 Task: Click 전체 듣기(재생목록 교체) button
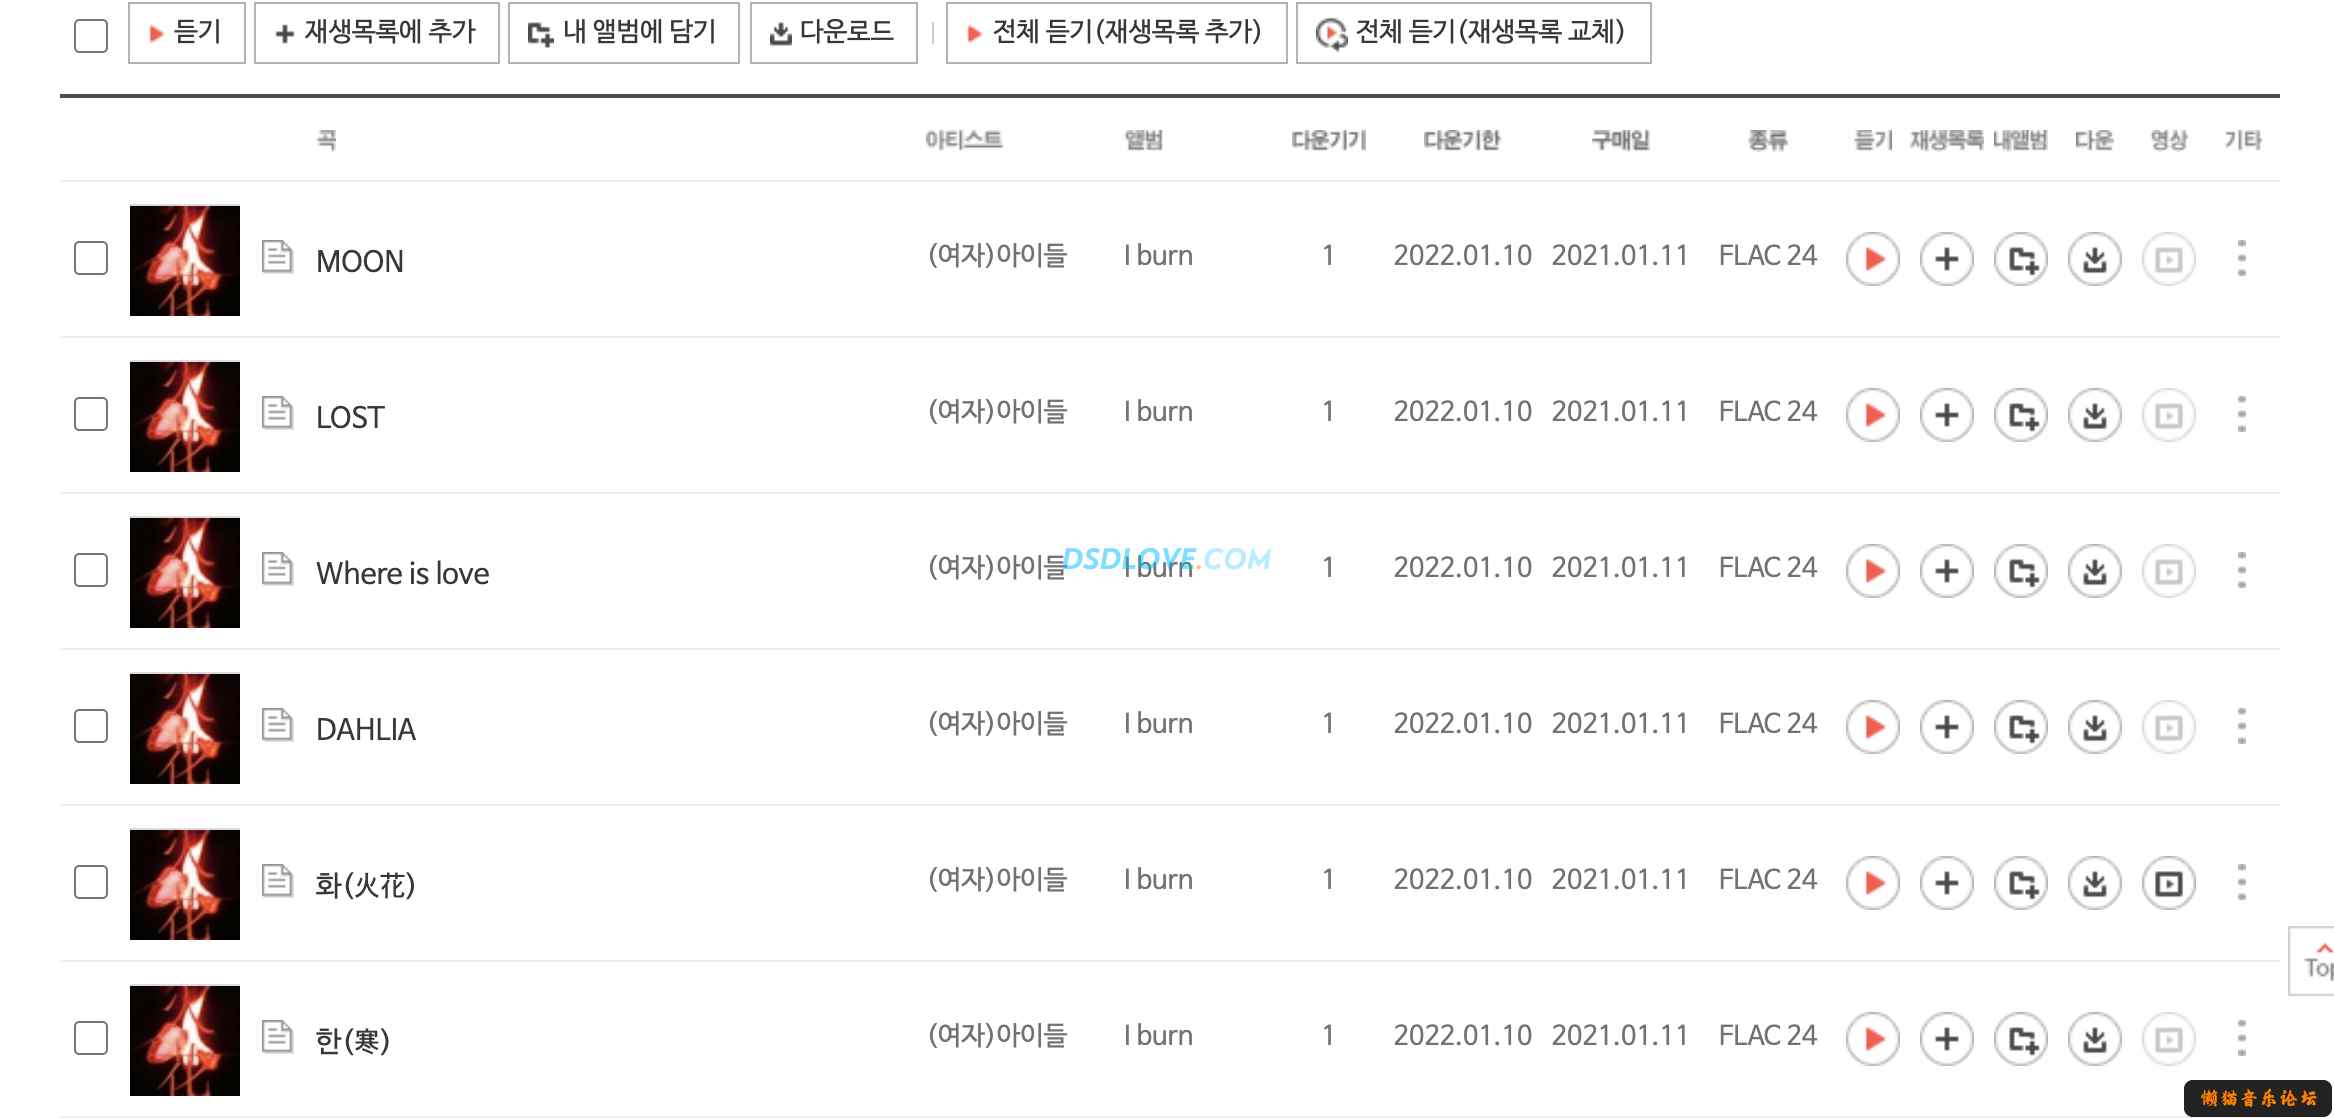click(x=1473, y=33)
